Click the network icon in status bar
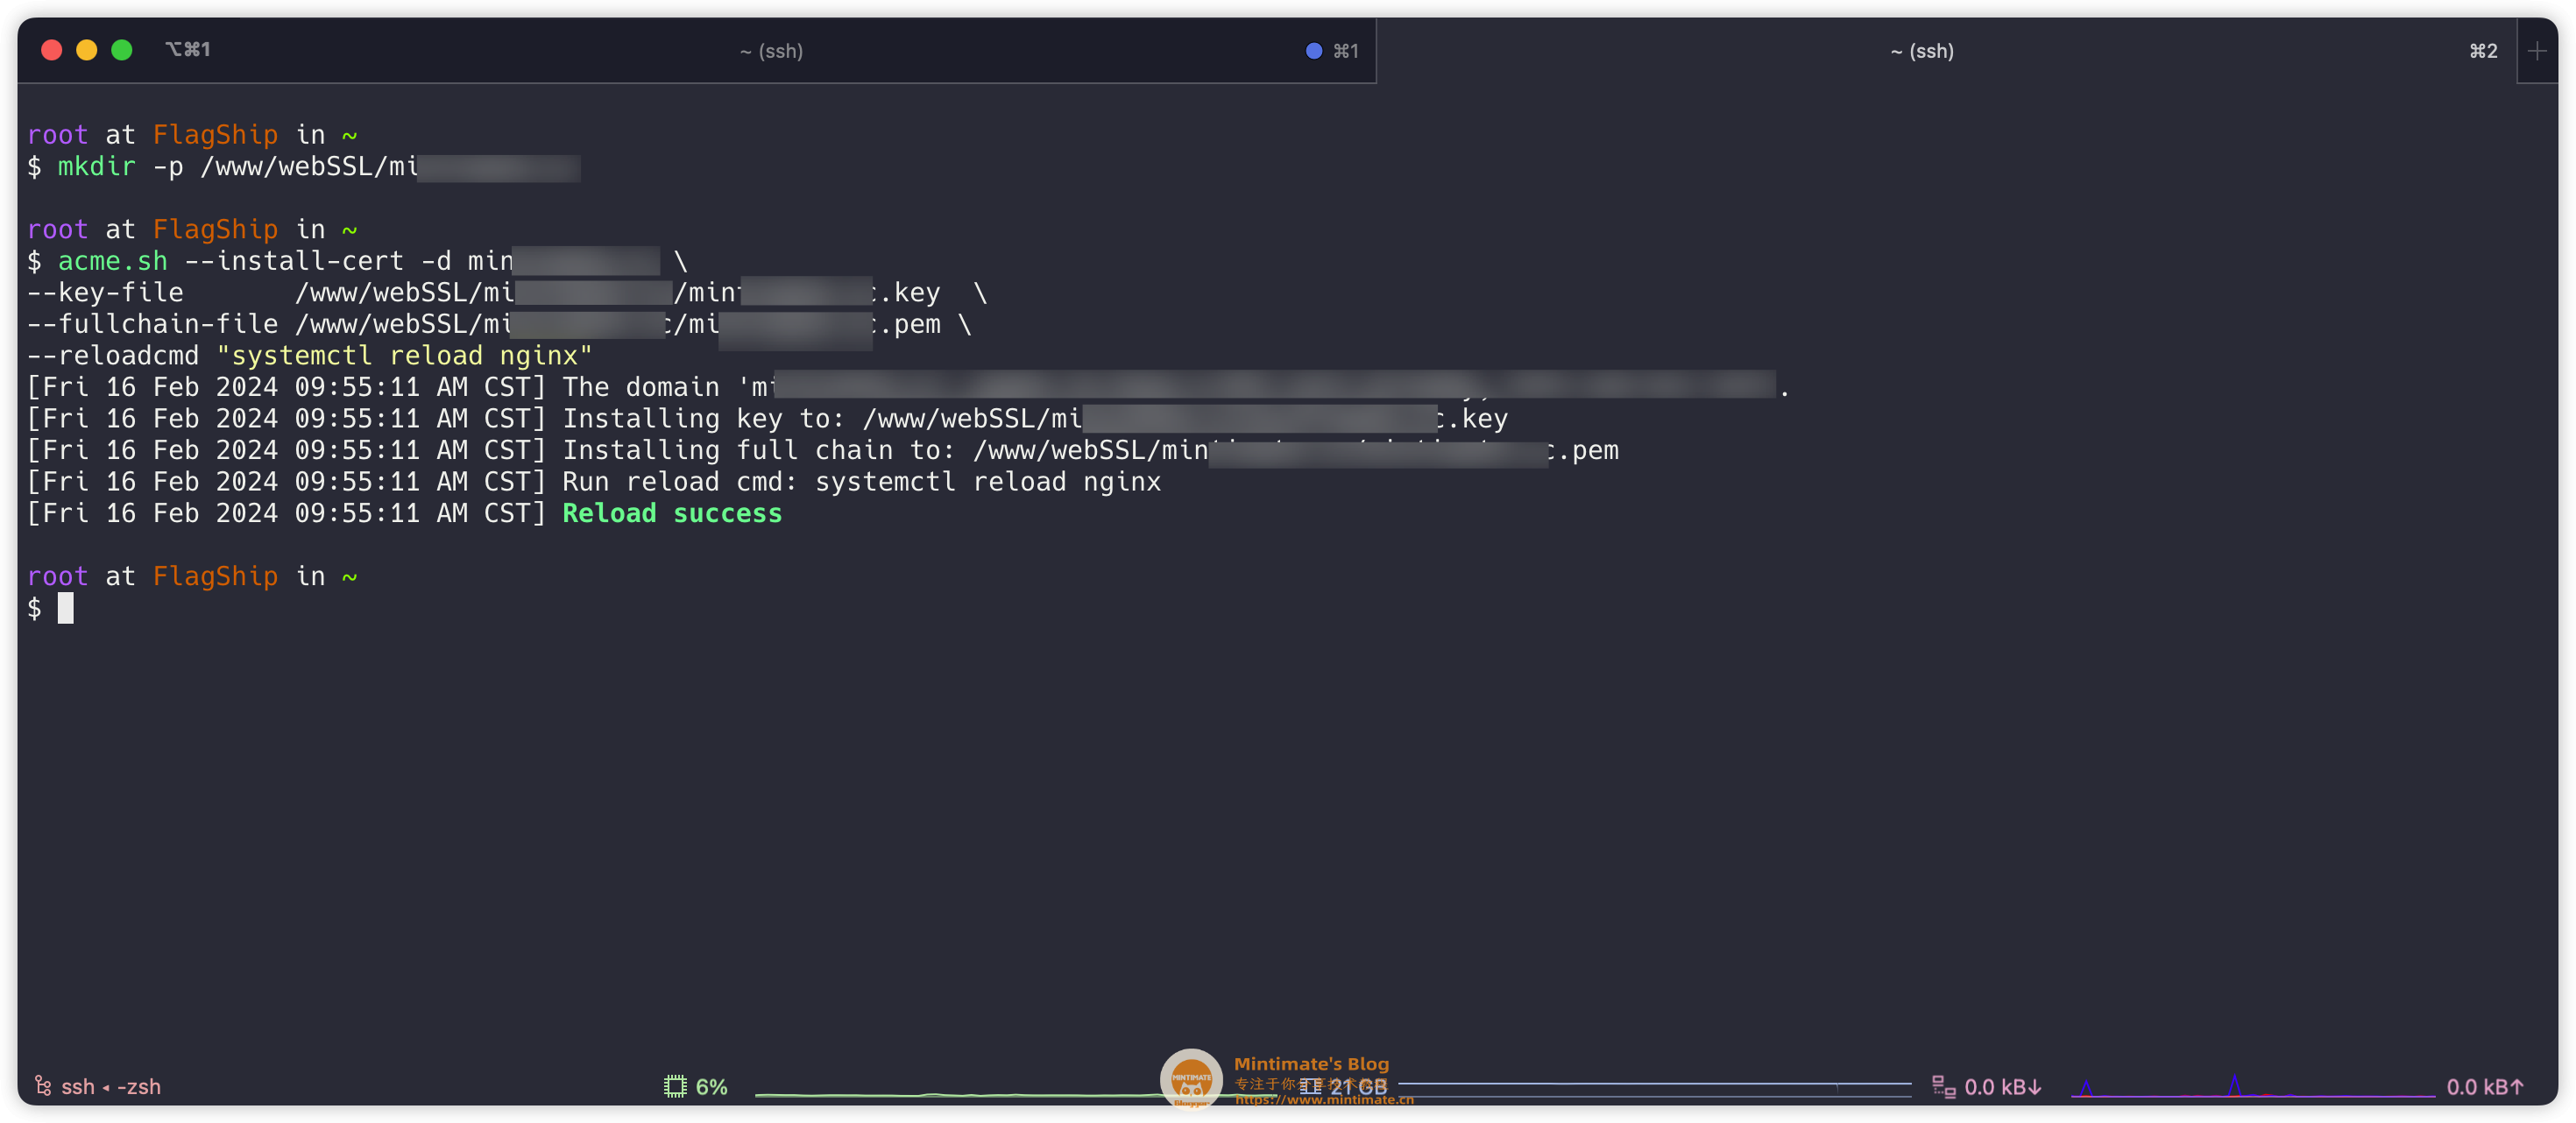This screenshot has height=1123, width=2576. pyautogui.click(x=1943, y=1086)
